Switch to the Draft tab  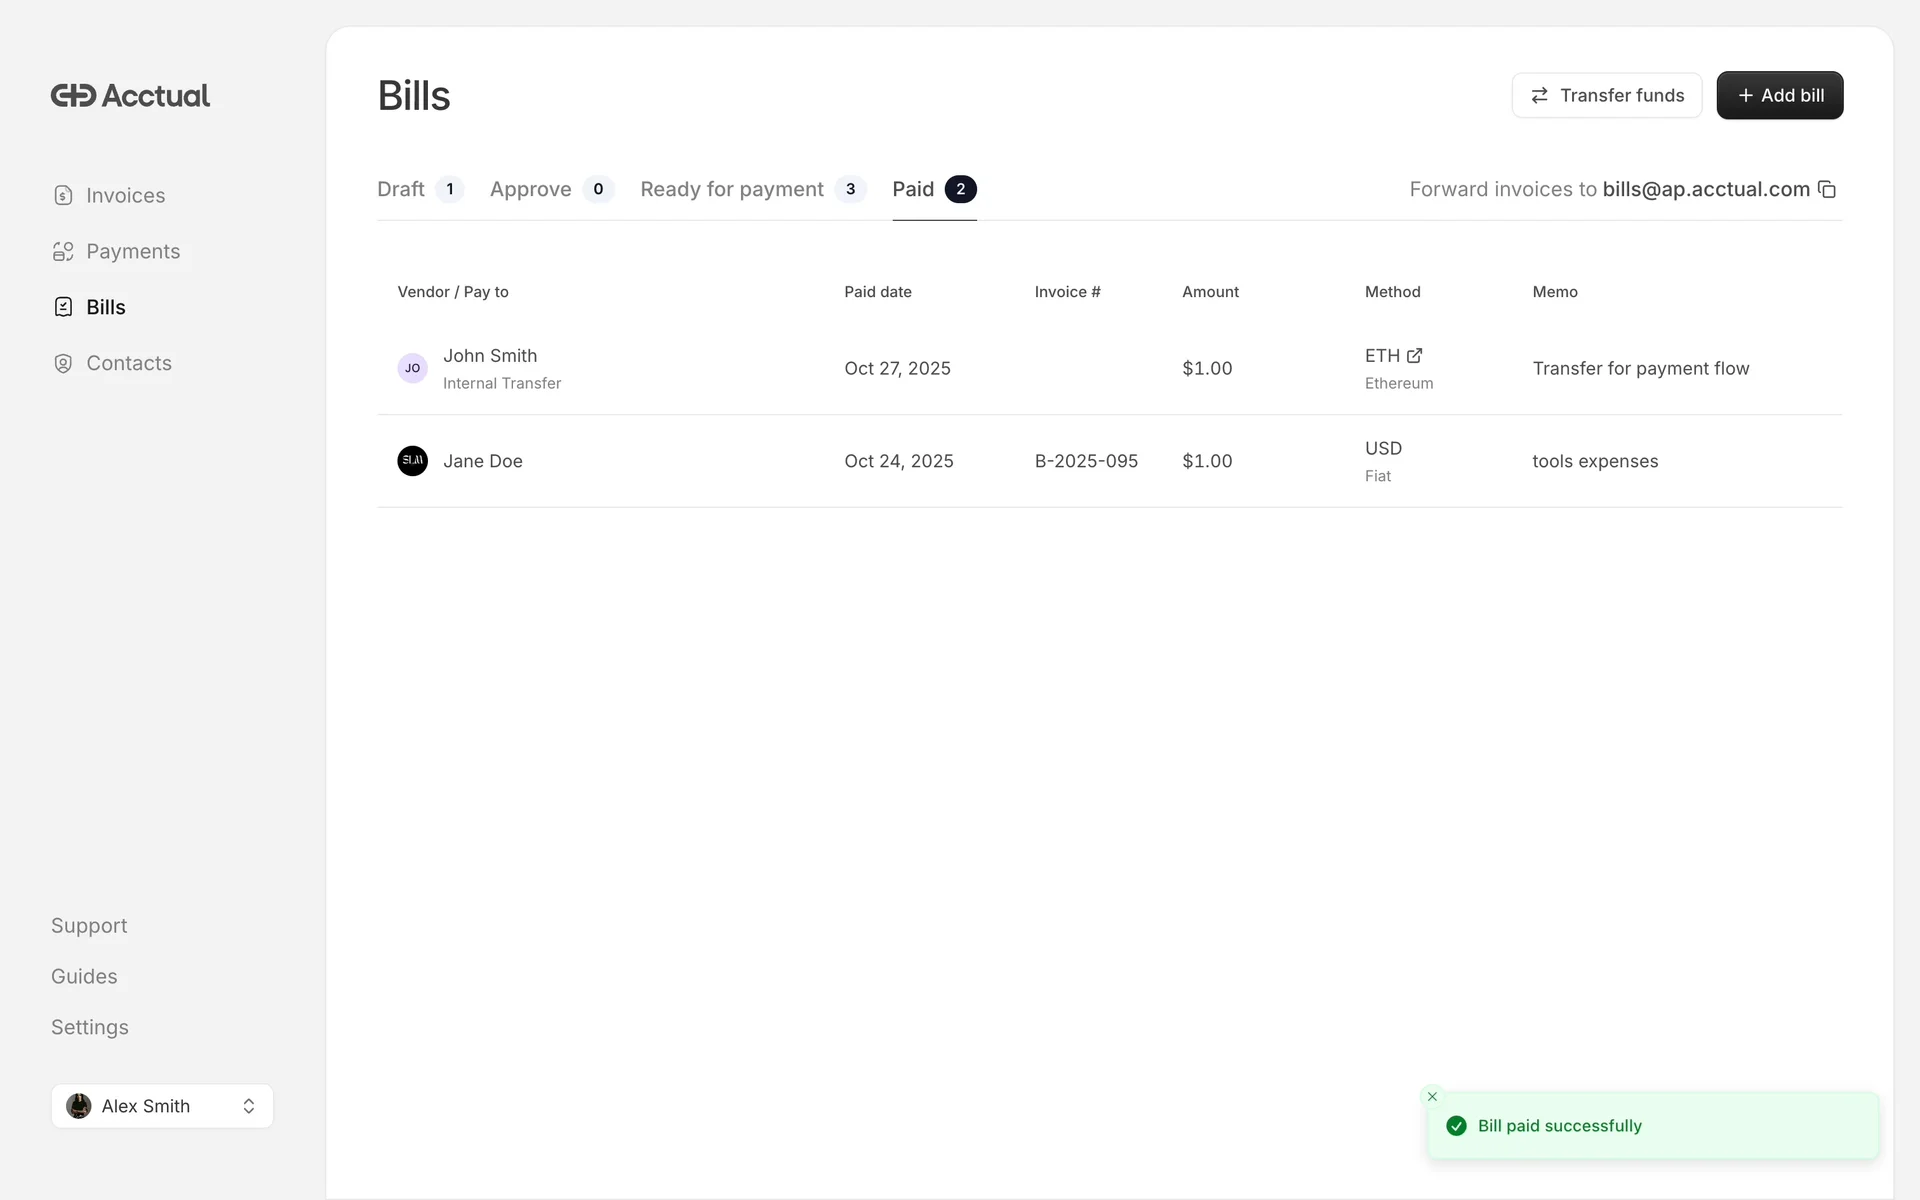pyautogui.click(x=401, y=190)
